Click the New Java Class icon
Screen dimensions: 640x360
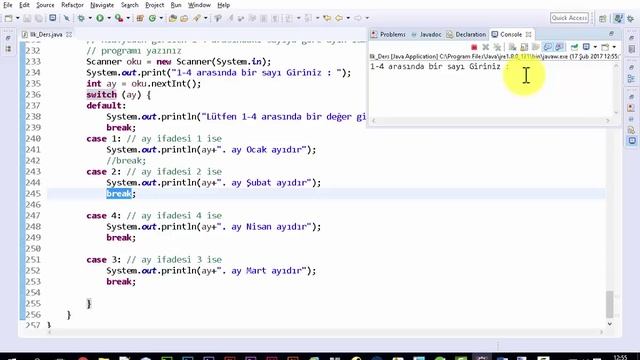[152, 18]
